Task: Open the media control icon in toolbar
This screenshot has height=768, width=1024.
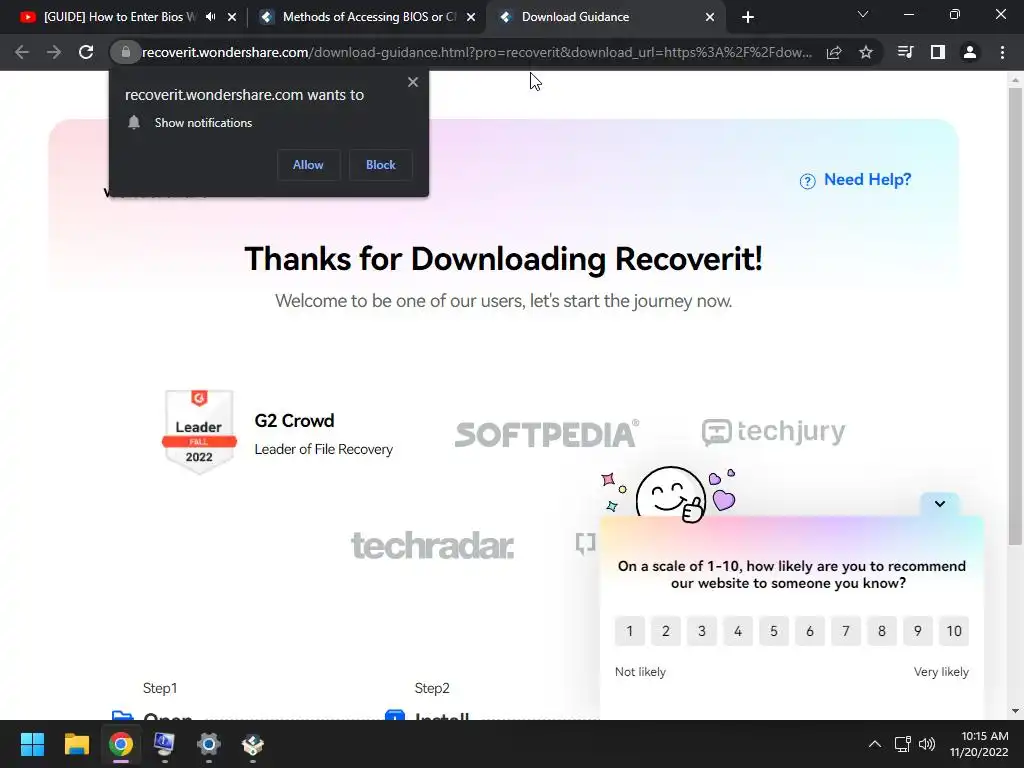Action: pyautogui.click(x=905, y=52)
